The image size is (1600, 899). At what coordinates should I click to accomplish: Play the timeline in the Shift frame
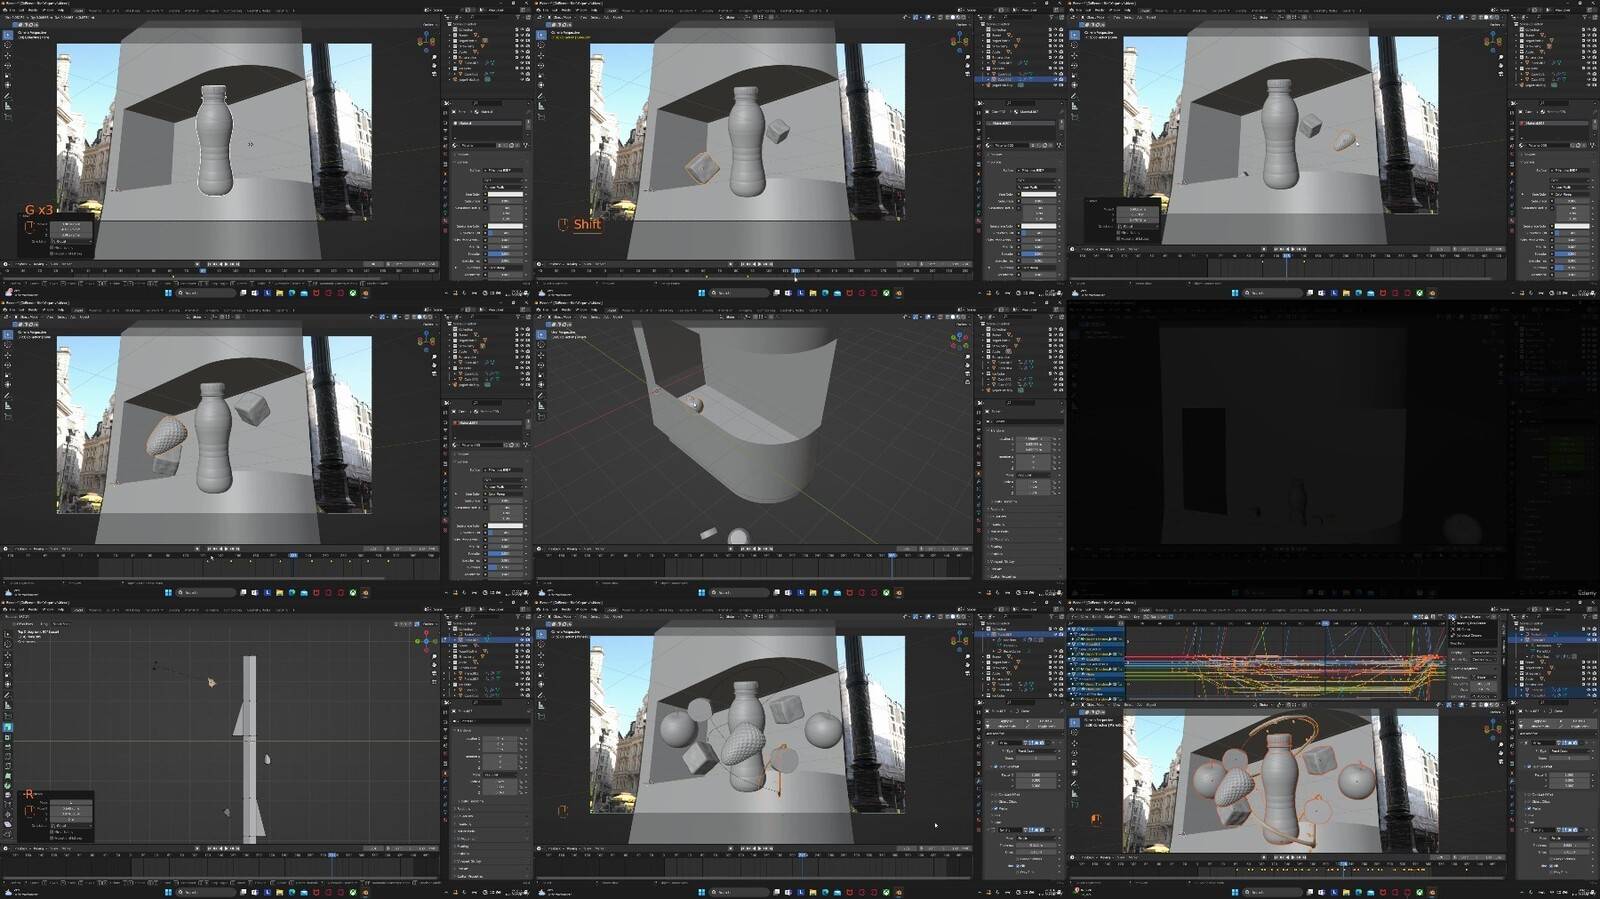pyautogui.click(x=760, y=264)
